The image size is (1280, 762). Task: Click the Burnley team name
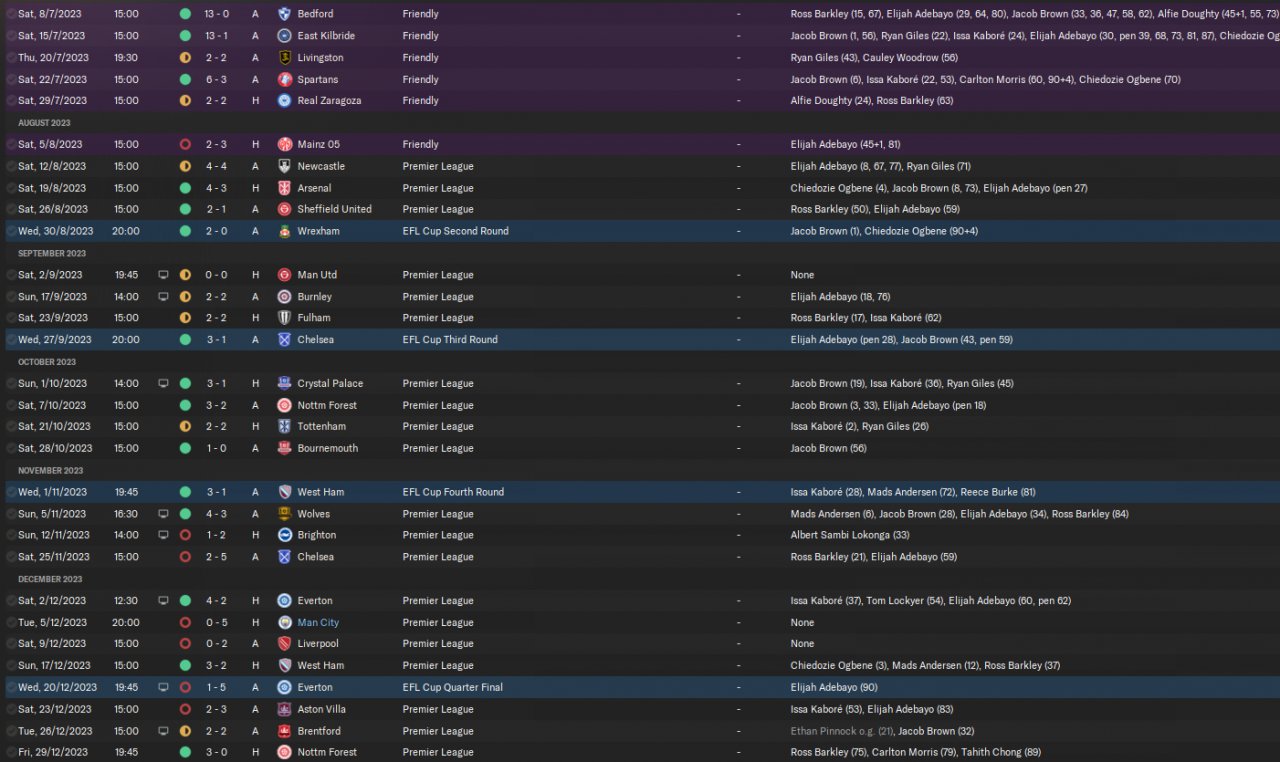point(315,297)
